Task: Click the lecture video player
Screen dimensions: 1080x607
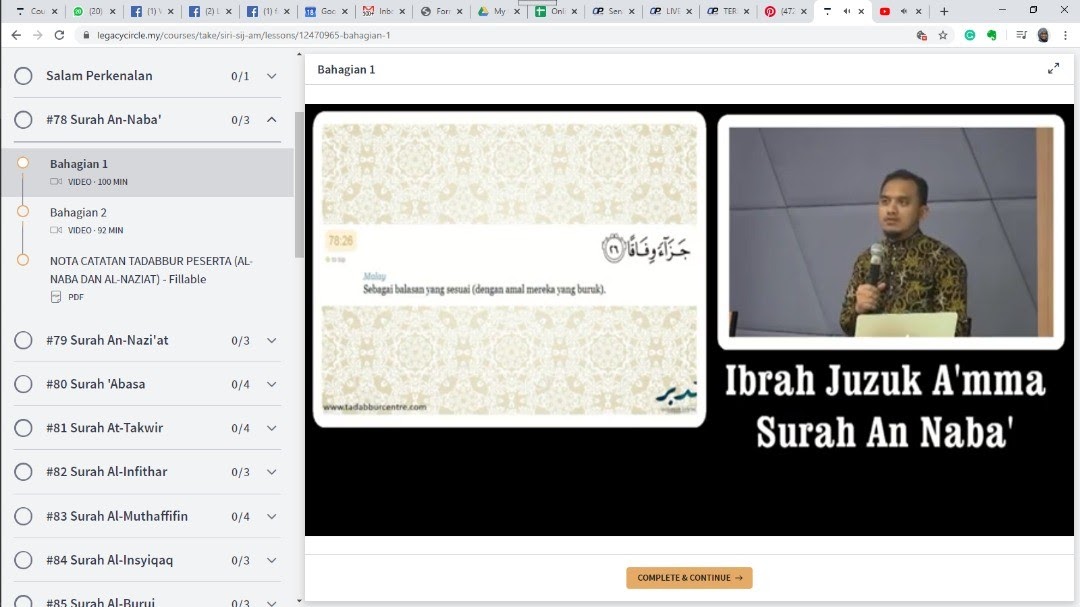Action: [x=689, y=320]
